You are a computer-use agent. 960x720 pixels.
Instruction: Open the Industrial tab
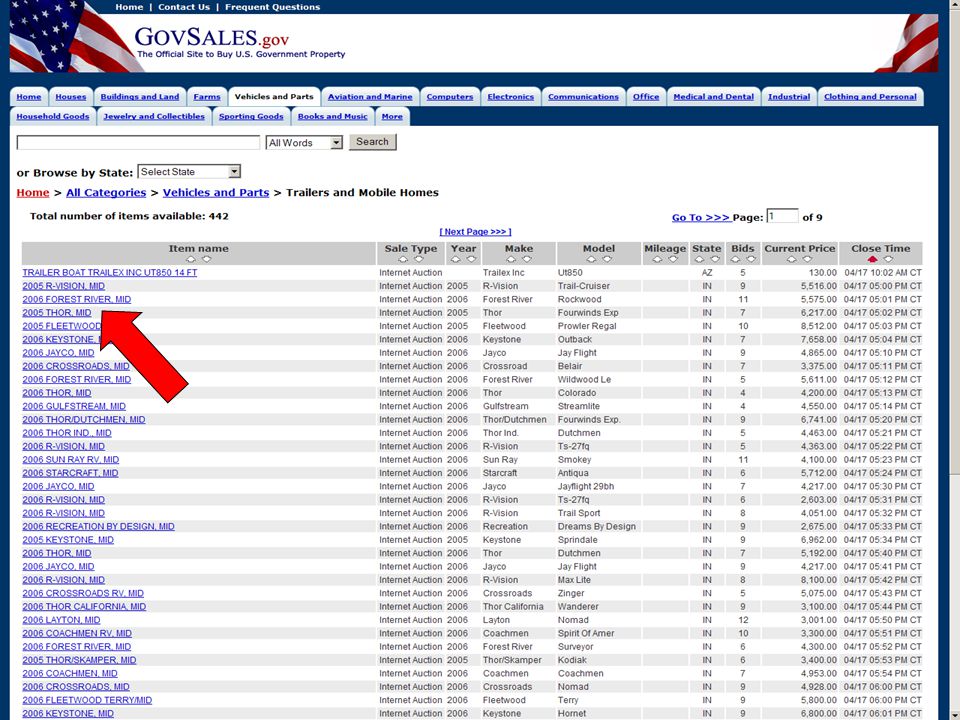point(789,97)
